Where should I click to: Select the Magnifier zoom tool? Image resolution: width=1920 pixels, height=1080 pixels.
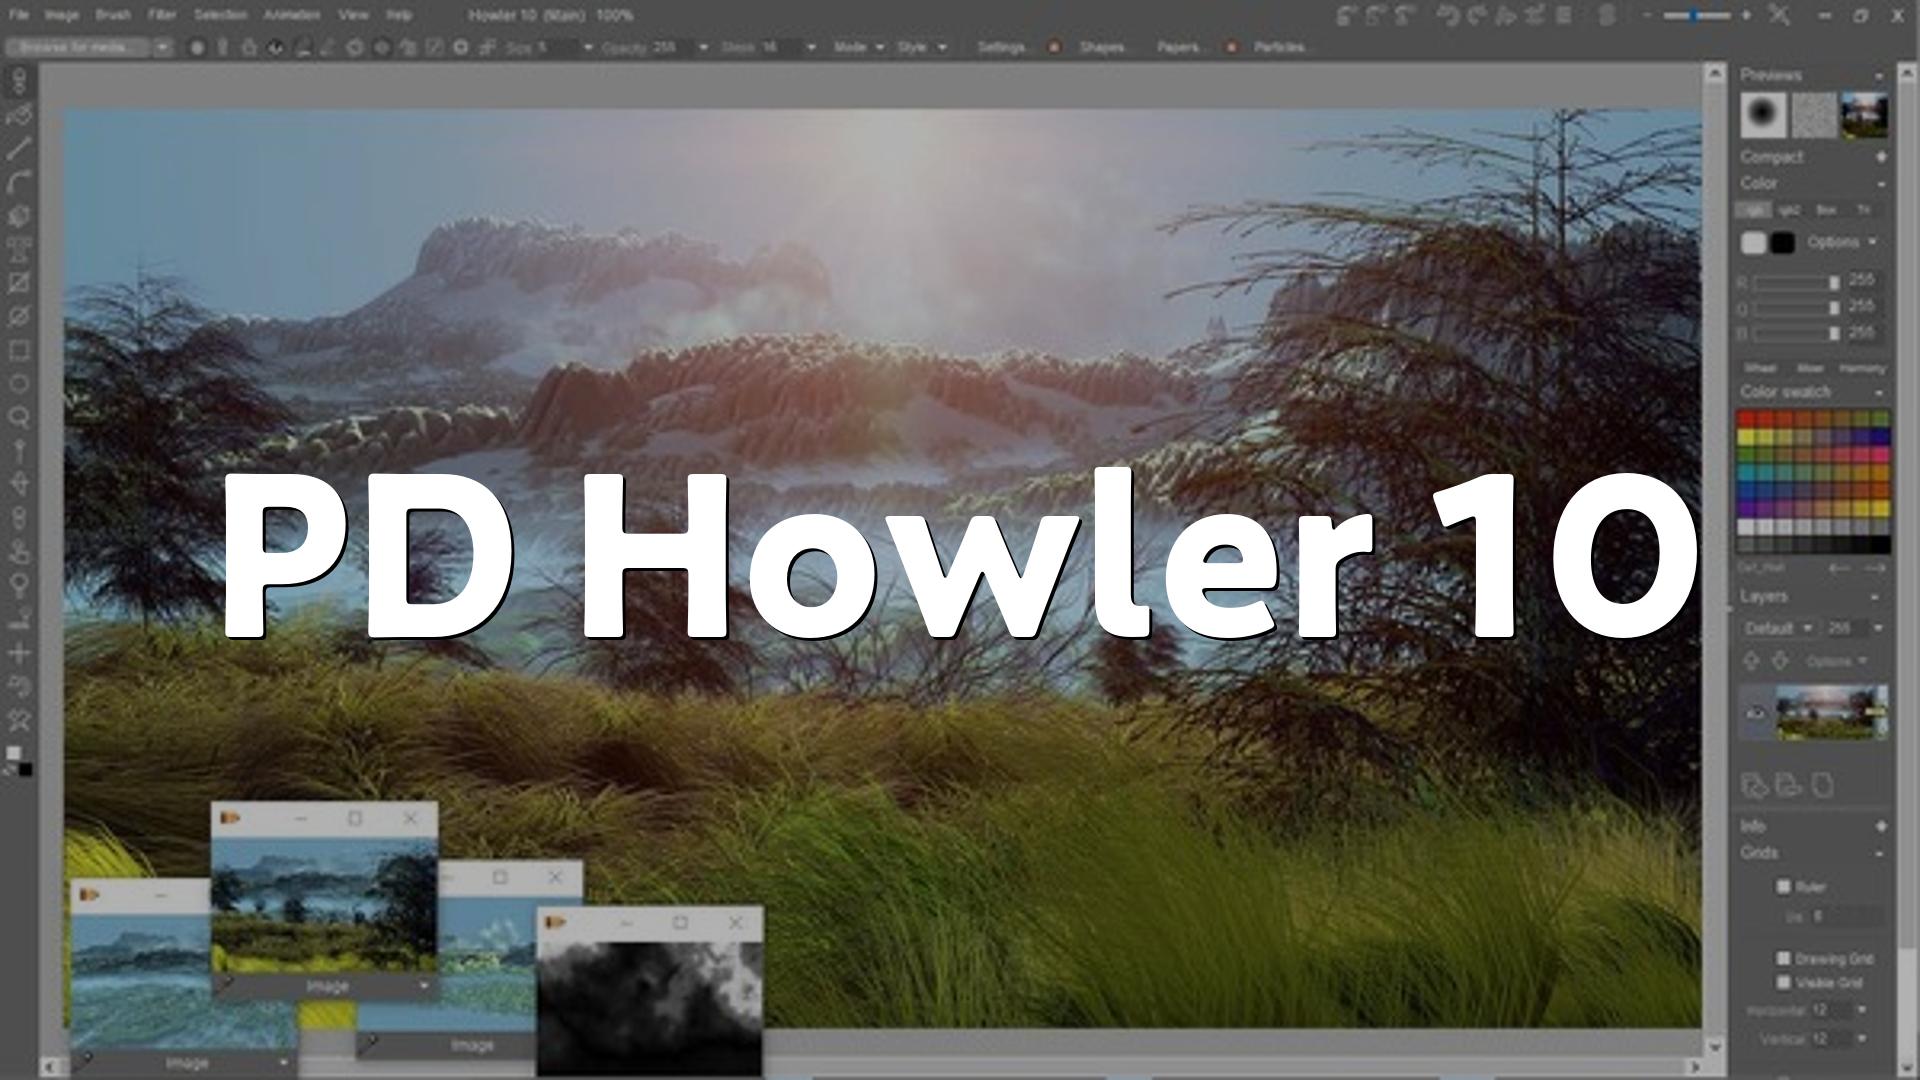[x=19, y=417]
